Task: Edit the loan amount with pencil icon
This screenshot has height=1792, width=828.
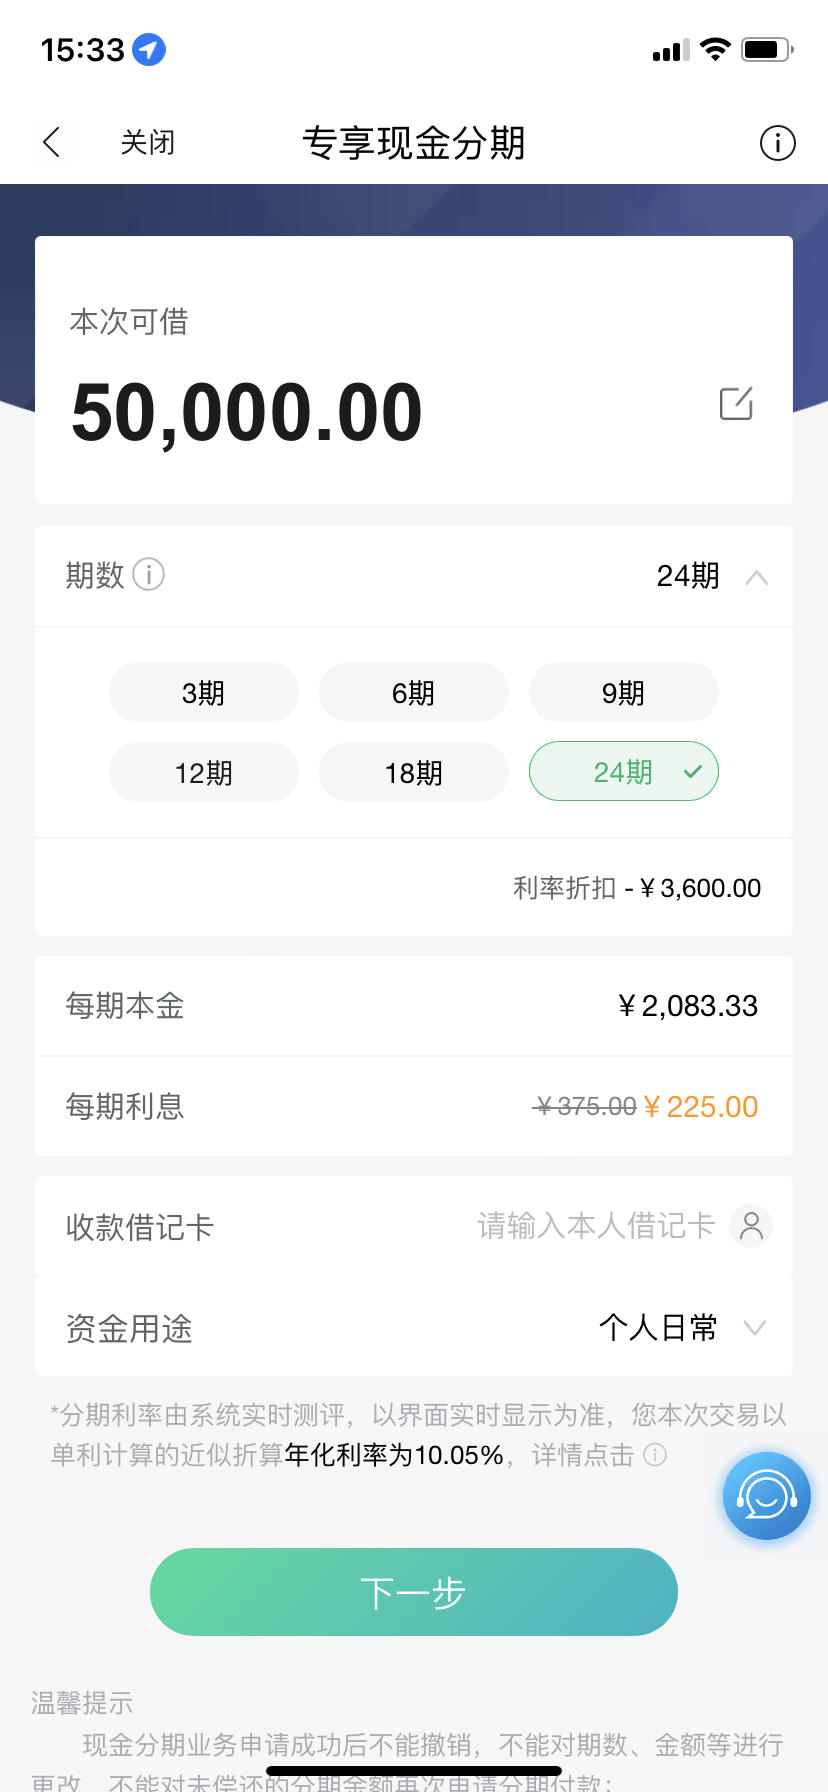Action: (x=736, y=403)
